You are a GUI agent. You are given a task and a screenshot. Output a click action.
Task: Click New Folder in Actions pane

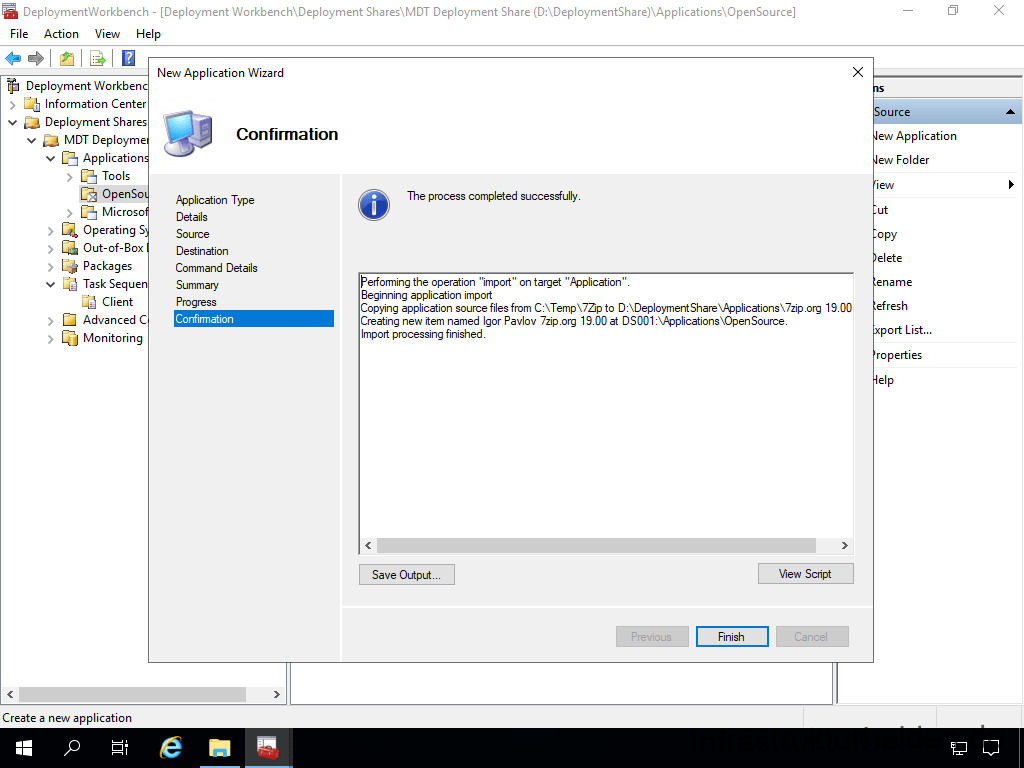click(x=901, y=160)
